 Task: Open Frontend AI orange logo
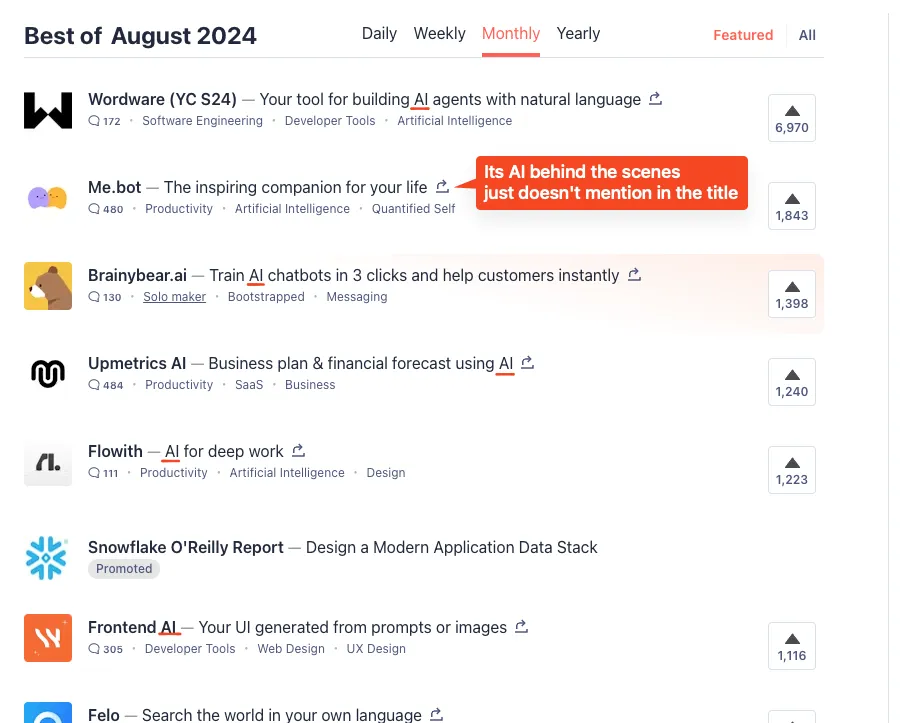point(48,638)
